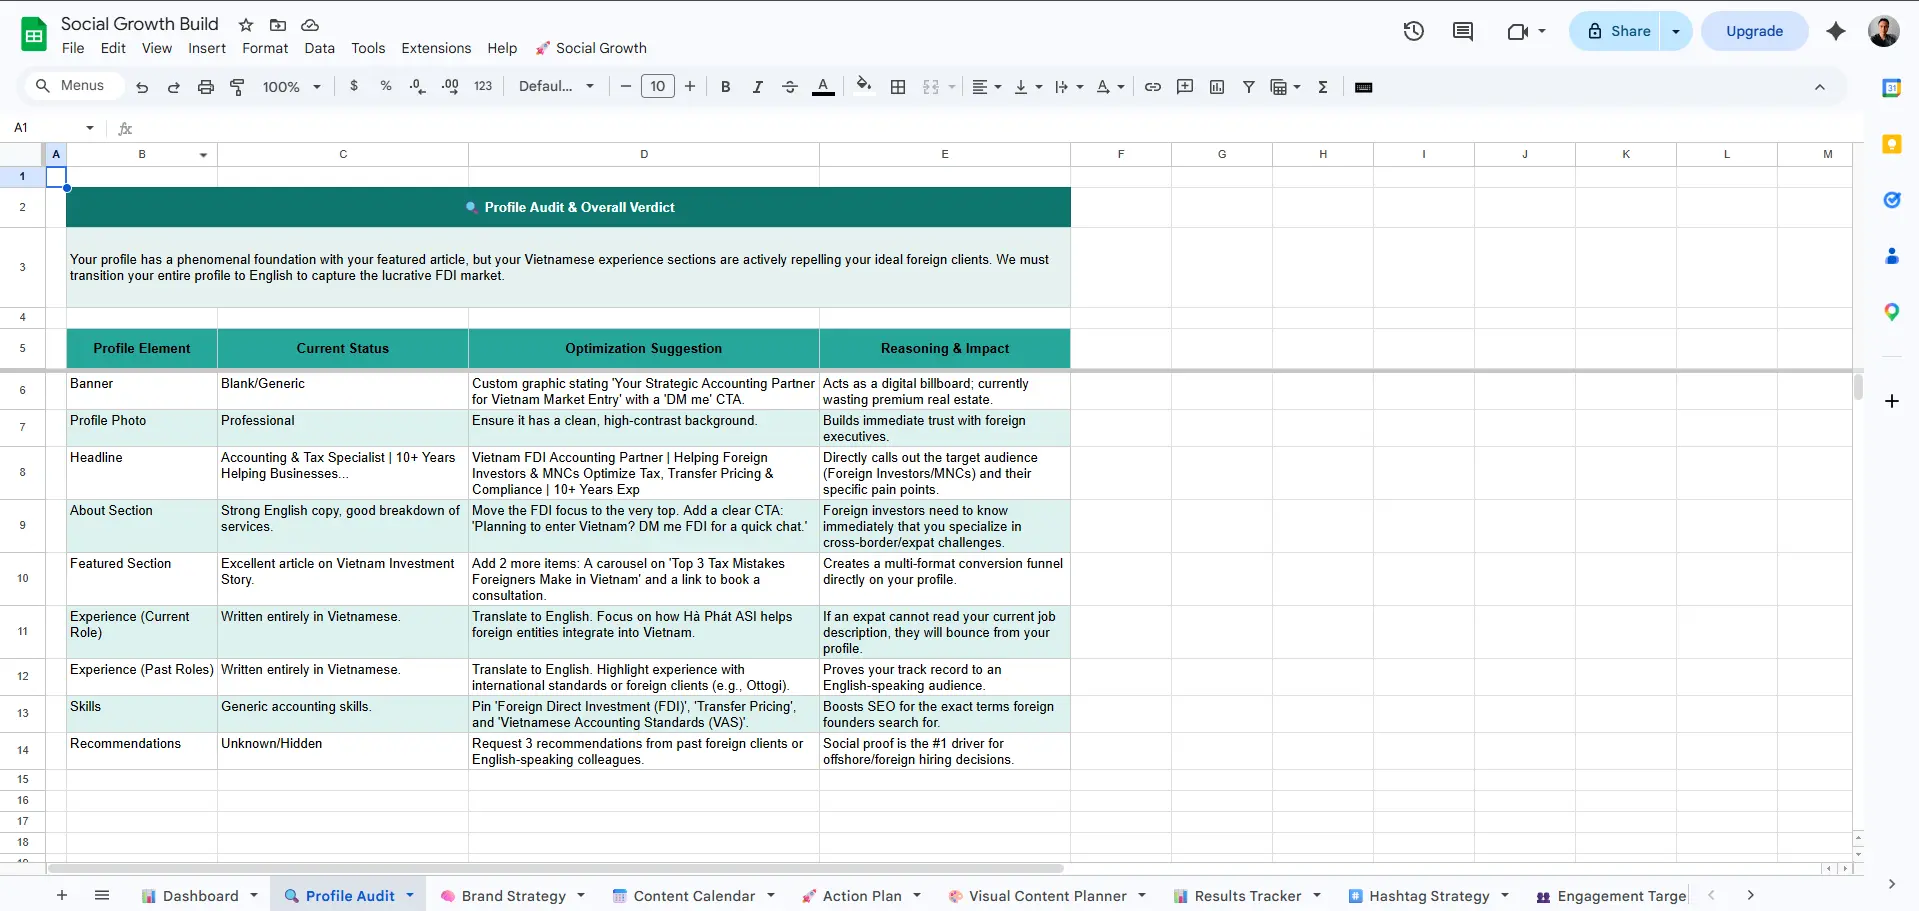Check the cloud save status

pyautogui.click(x=310, y=25)
